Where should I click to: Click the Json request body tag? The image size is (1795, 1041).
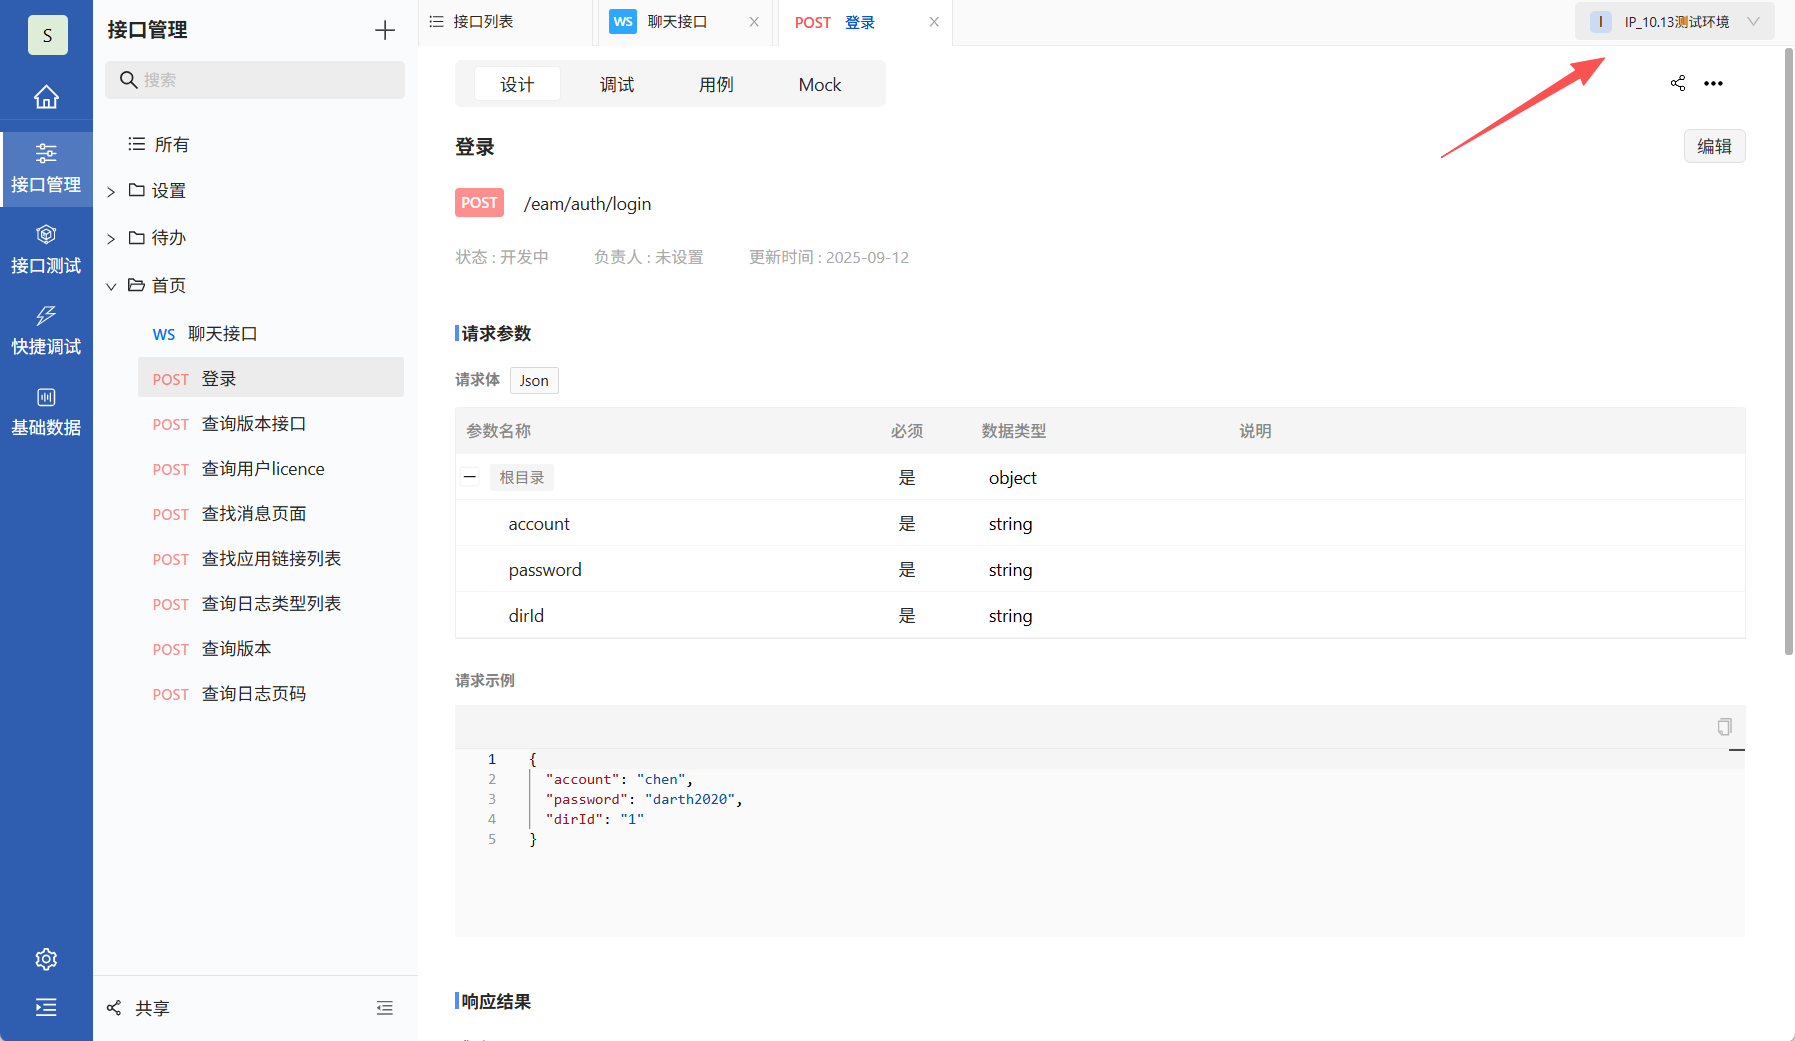point(534,380)
